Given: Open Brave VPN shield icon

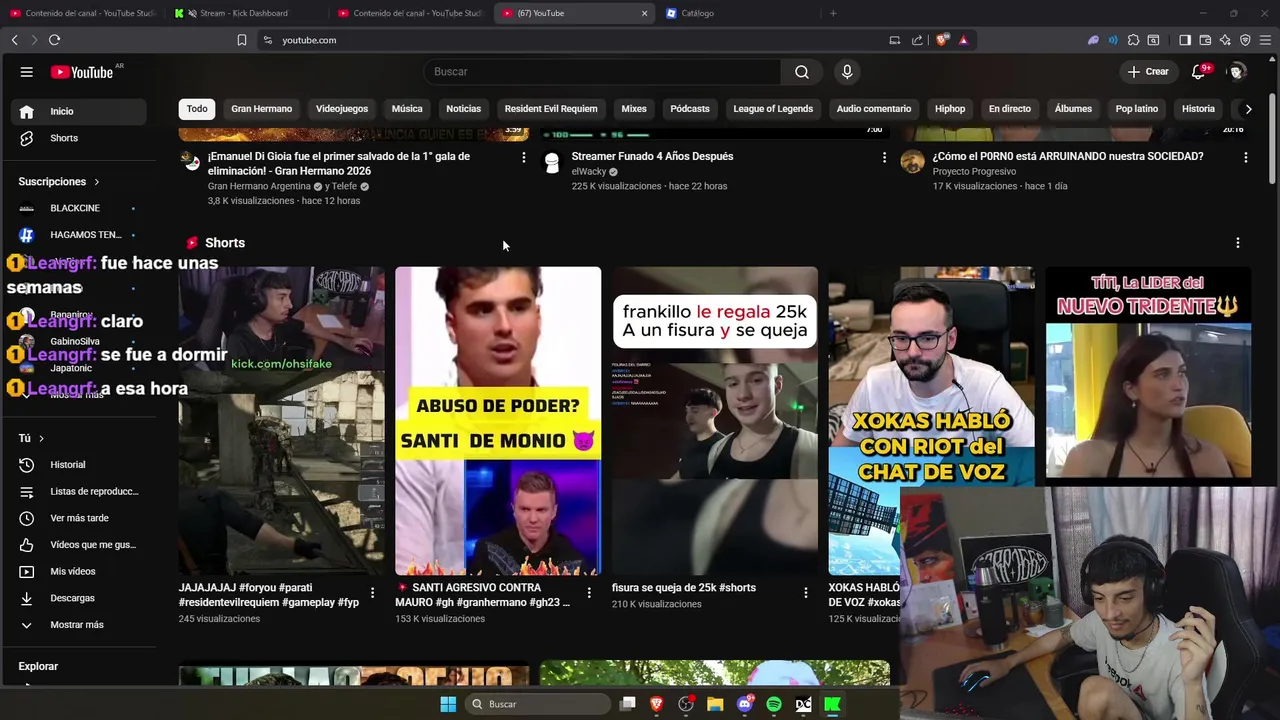Looking at the screenshot, I should click(x=1245, y=40).
